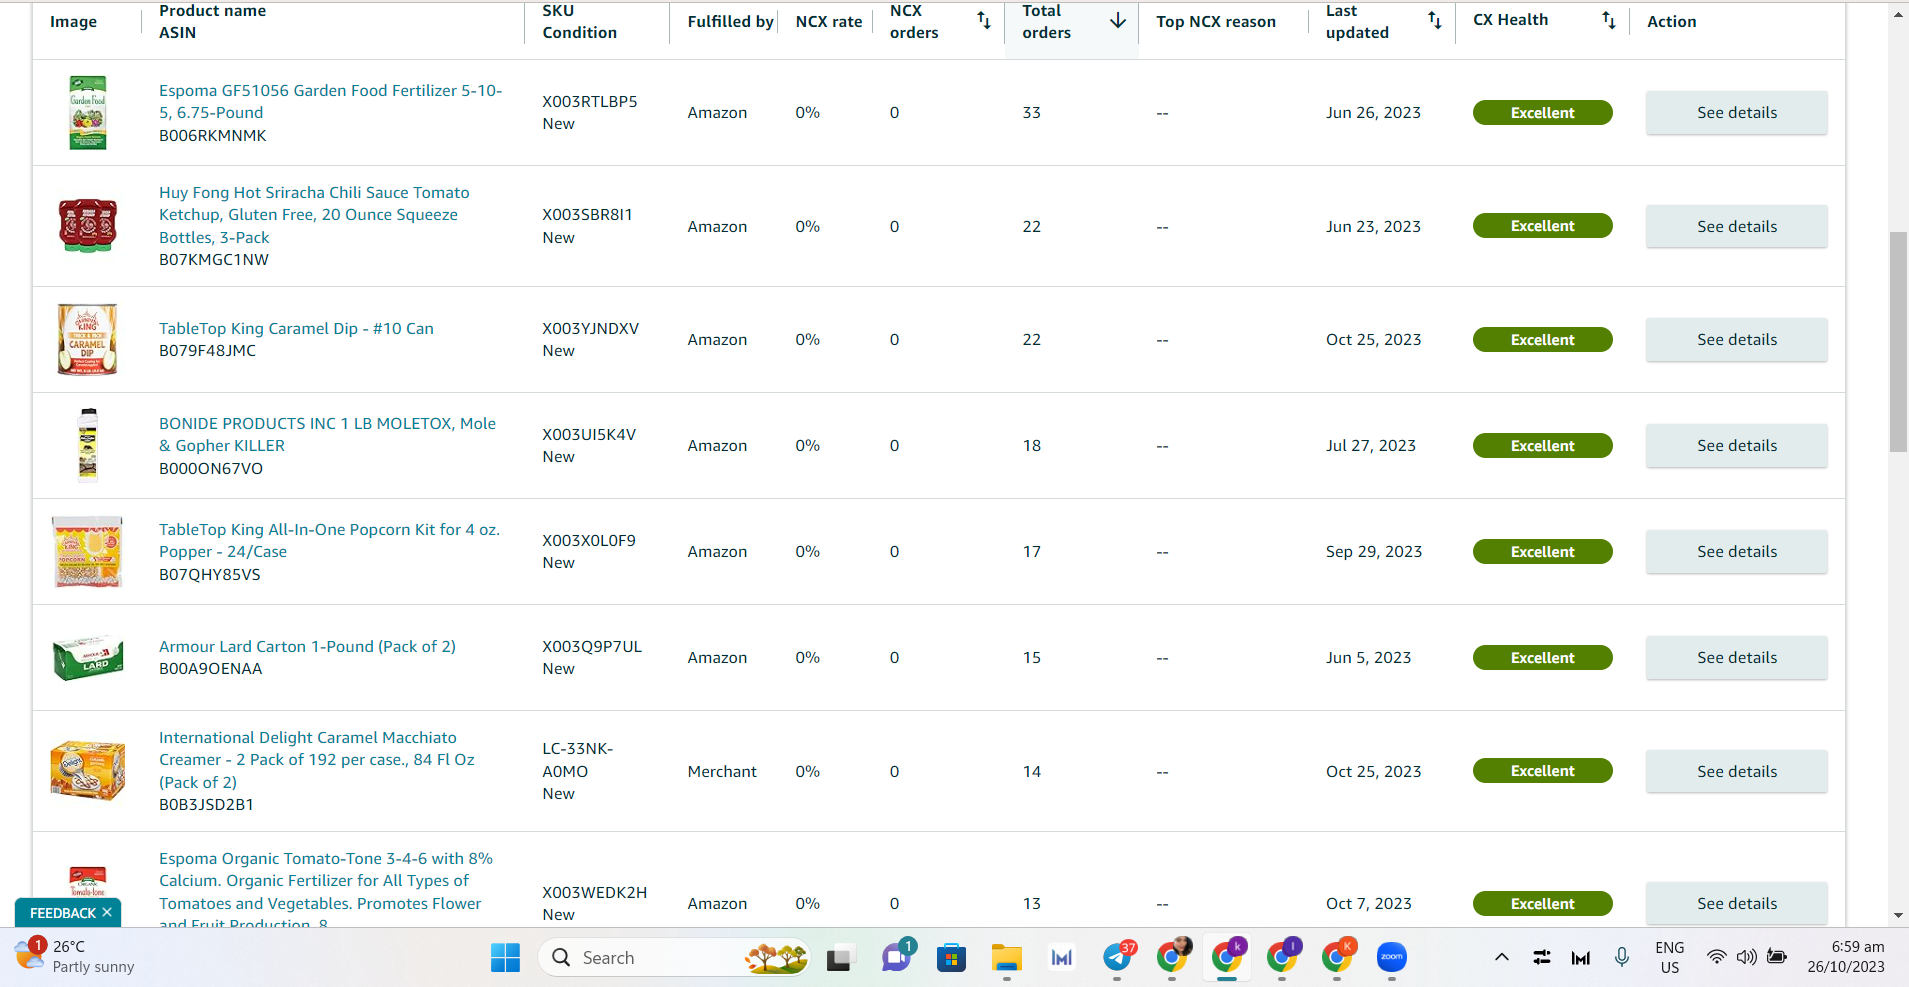See details for Armour Lard Carton
Image resolution: width=1909 pixels, height=987 pixels.
1737,658
